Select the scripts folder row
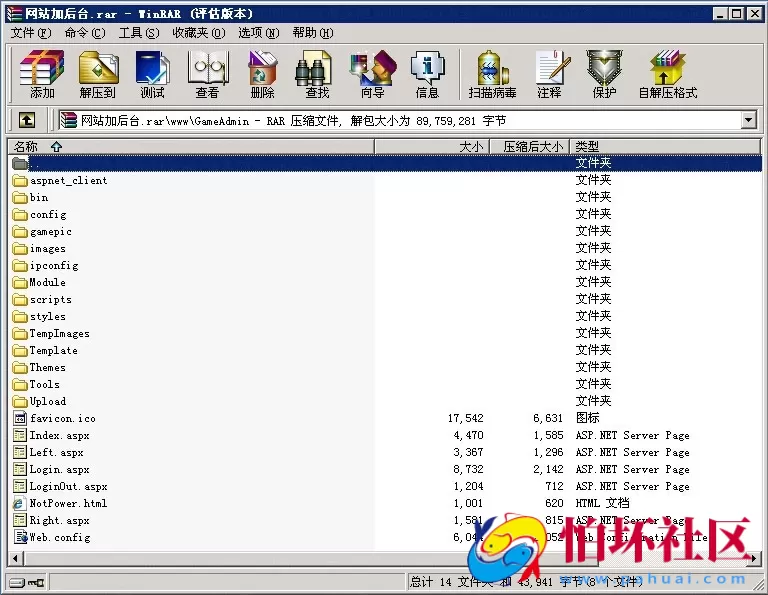 click(x=385, y=299)
